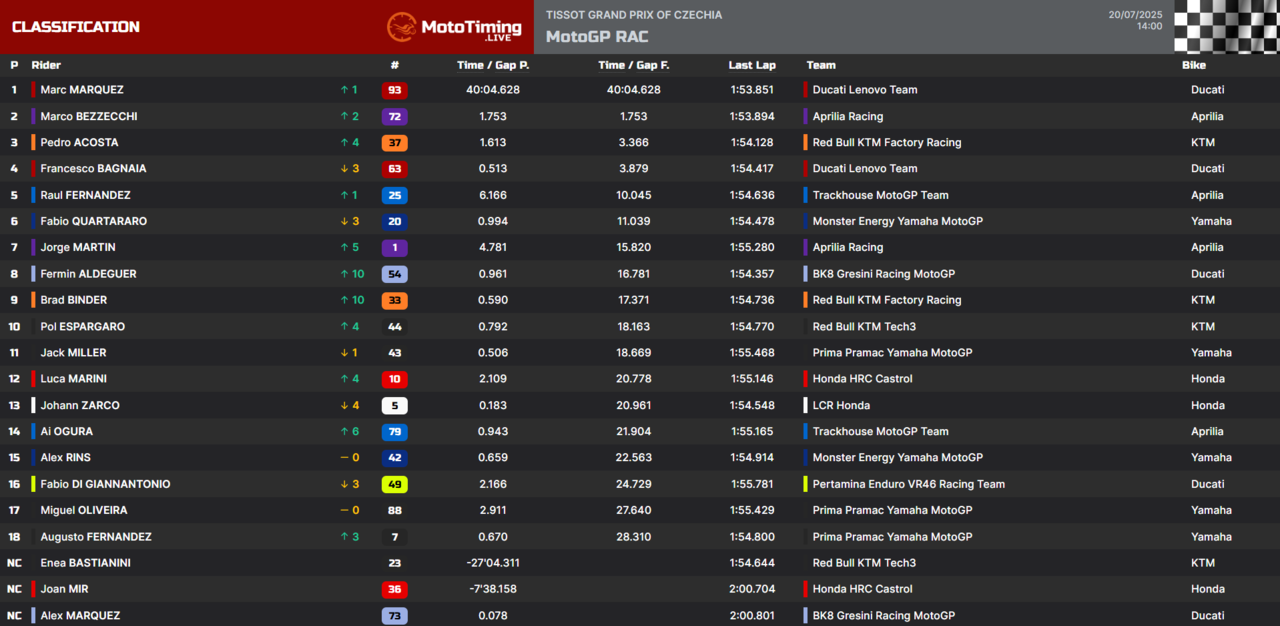Click Joan Mir's number 36 badge
Image resolution: width=1280 pixels, height=626 pixels.
394,589
